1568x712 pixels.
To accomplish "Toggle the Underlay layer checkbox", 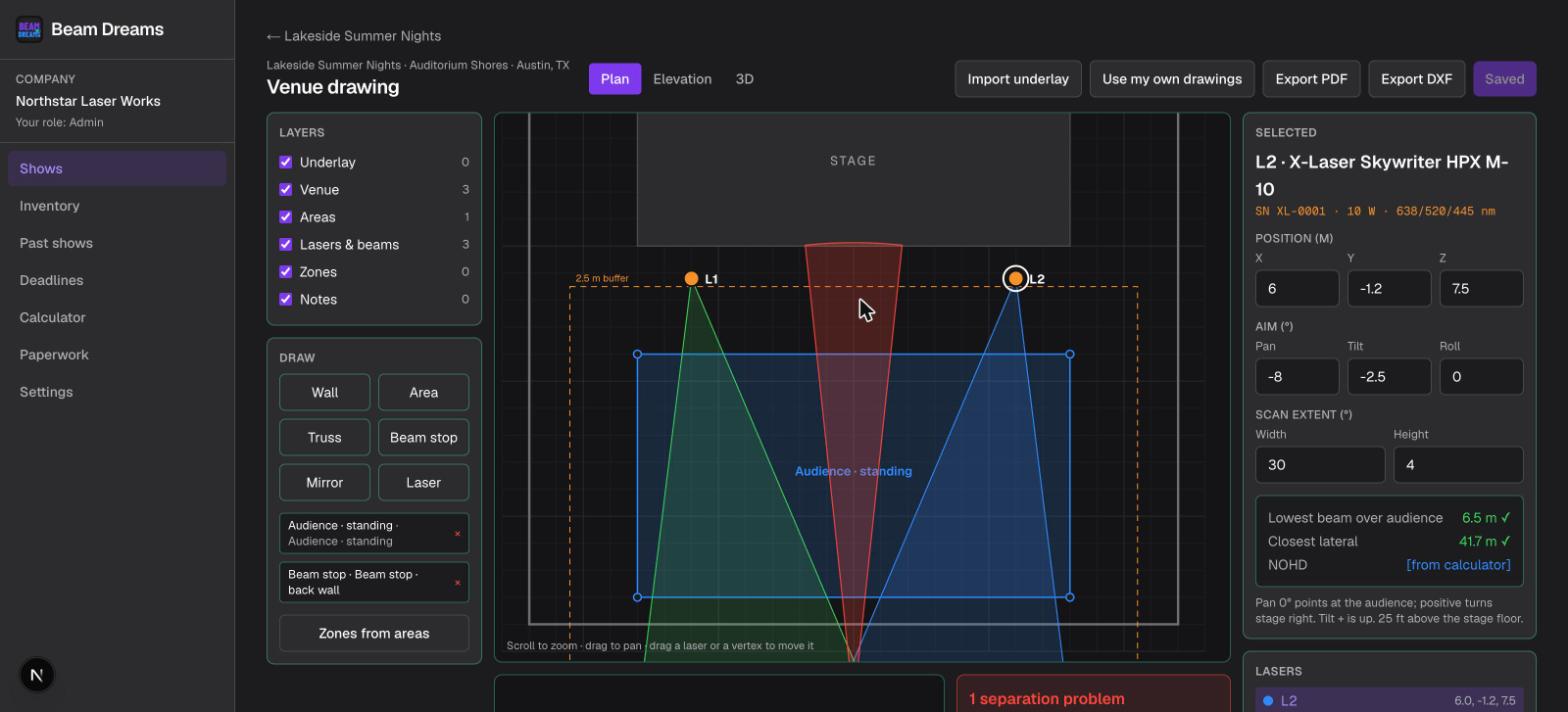I will 286,162.
